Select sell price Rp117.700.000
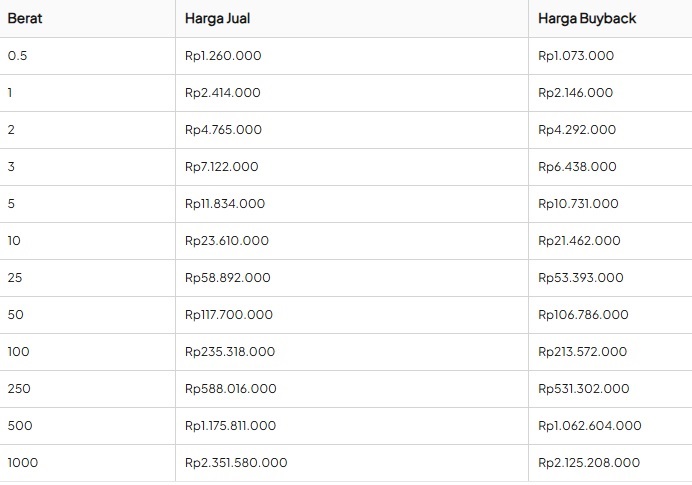Image resolution: width=692 pixels, height=485 pixels. coord(229,315)
